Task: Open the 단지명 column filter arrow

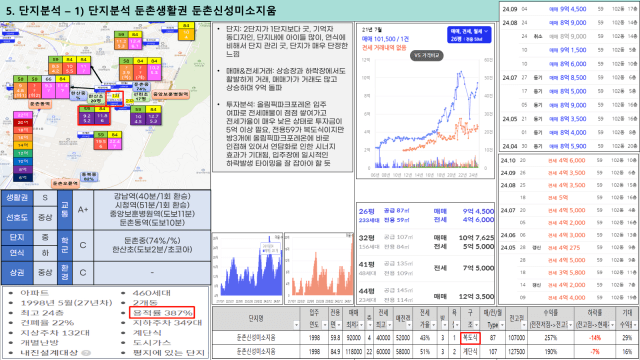Action: coord(296,325)
